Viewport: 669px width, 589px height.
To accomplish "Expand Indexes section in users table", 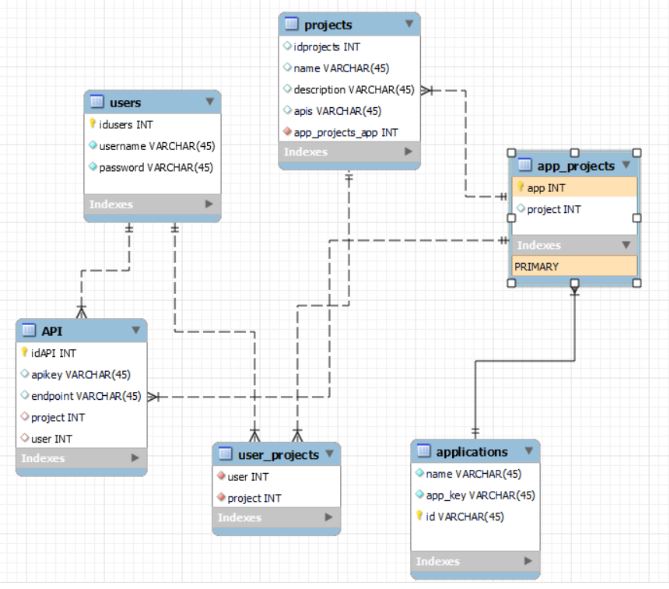I will [209, 204].
